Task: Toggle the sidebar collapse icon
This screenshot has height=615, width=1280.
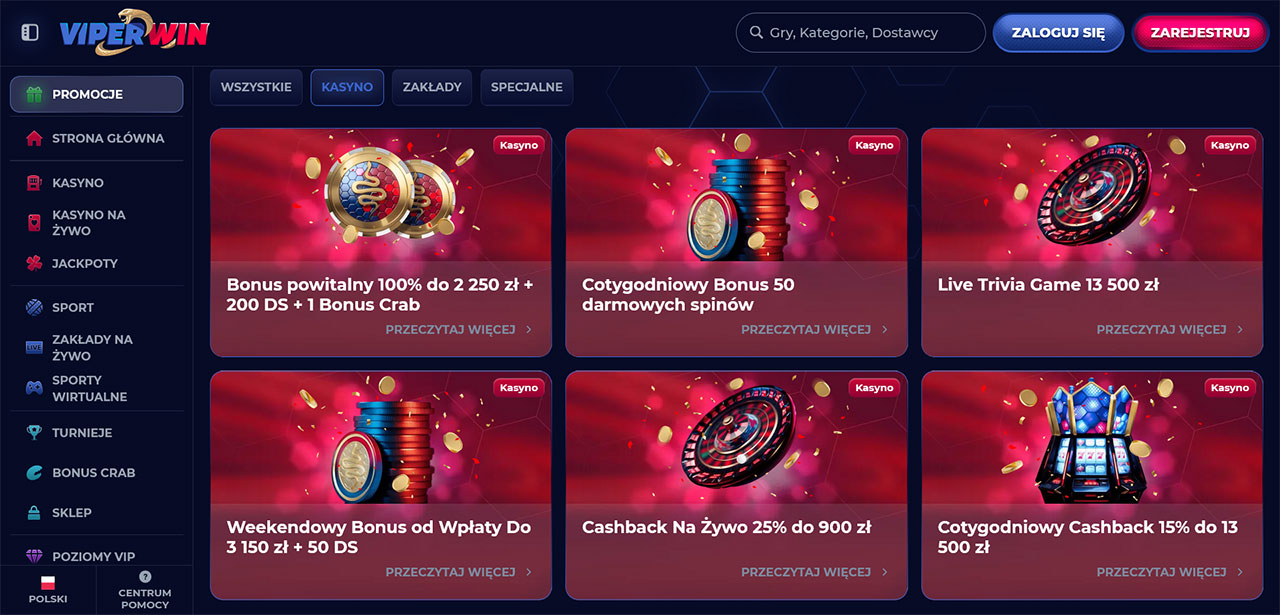Action: coord(30,33)
